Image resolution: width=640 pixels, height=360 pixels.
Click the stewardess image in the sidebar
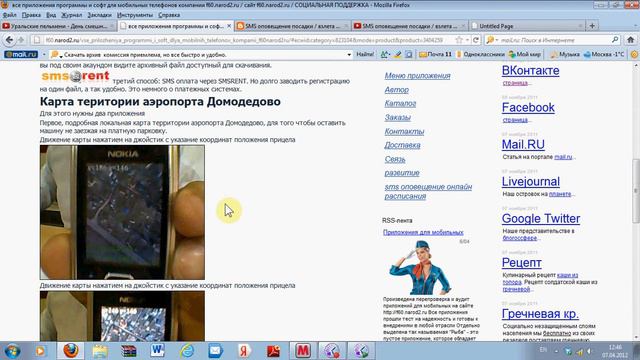(x=420, y=267)
